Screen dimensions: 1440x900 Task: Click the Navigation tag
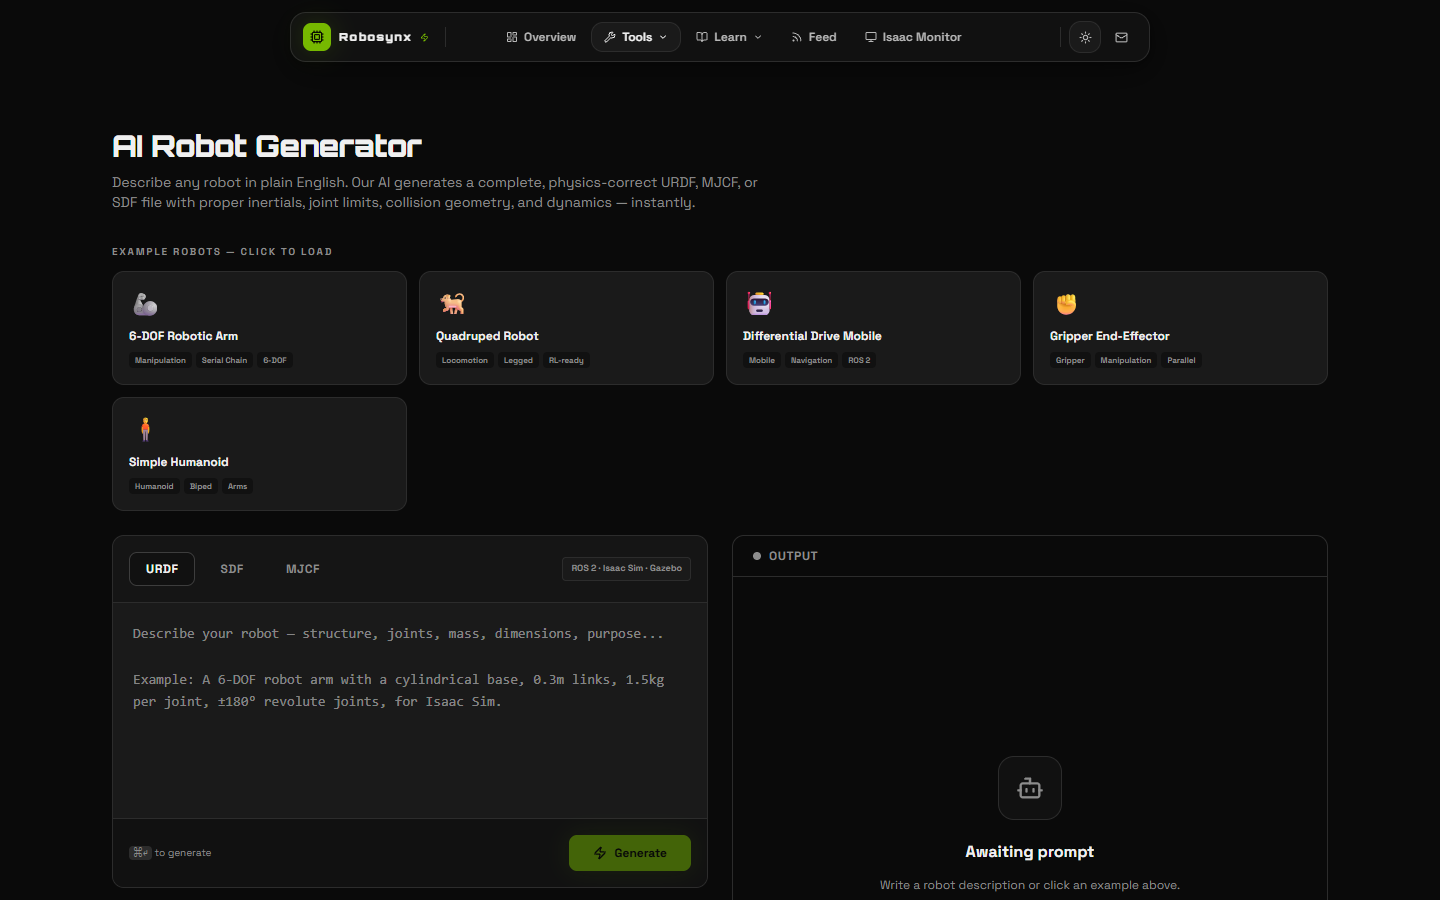coord(811,360)
